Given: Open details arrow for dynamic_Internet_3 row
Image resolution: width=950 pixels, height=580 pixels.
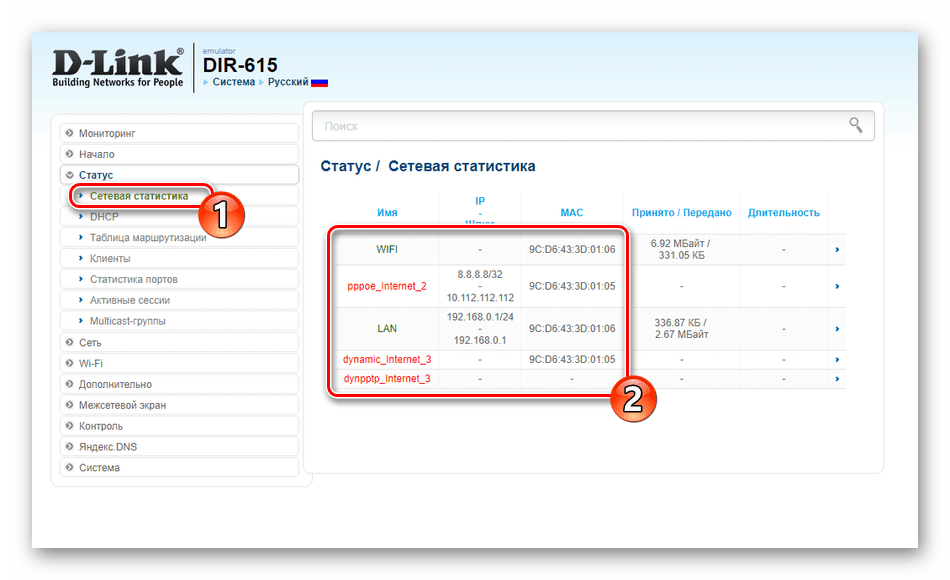Looking at the screenshot, I should (x=837, y=359).
